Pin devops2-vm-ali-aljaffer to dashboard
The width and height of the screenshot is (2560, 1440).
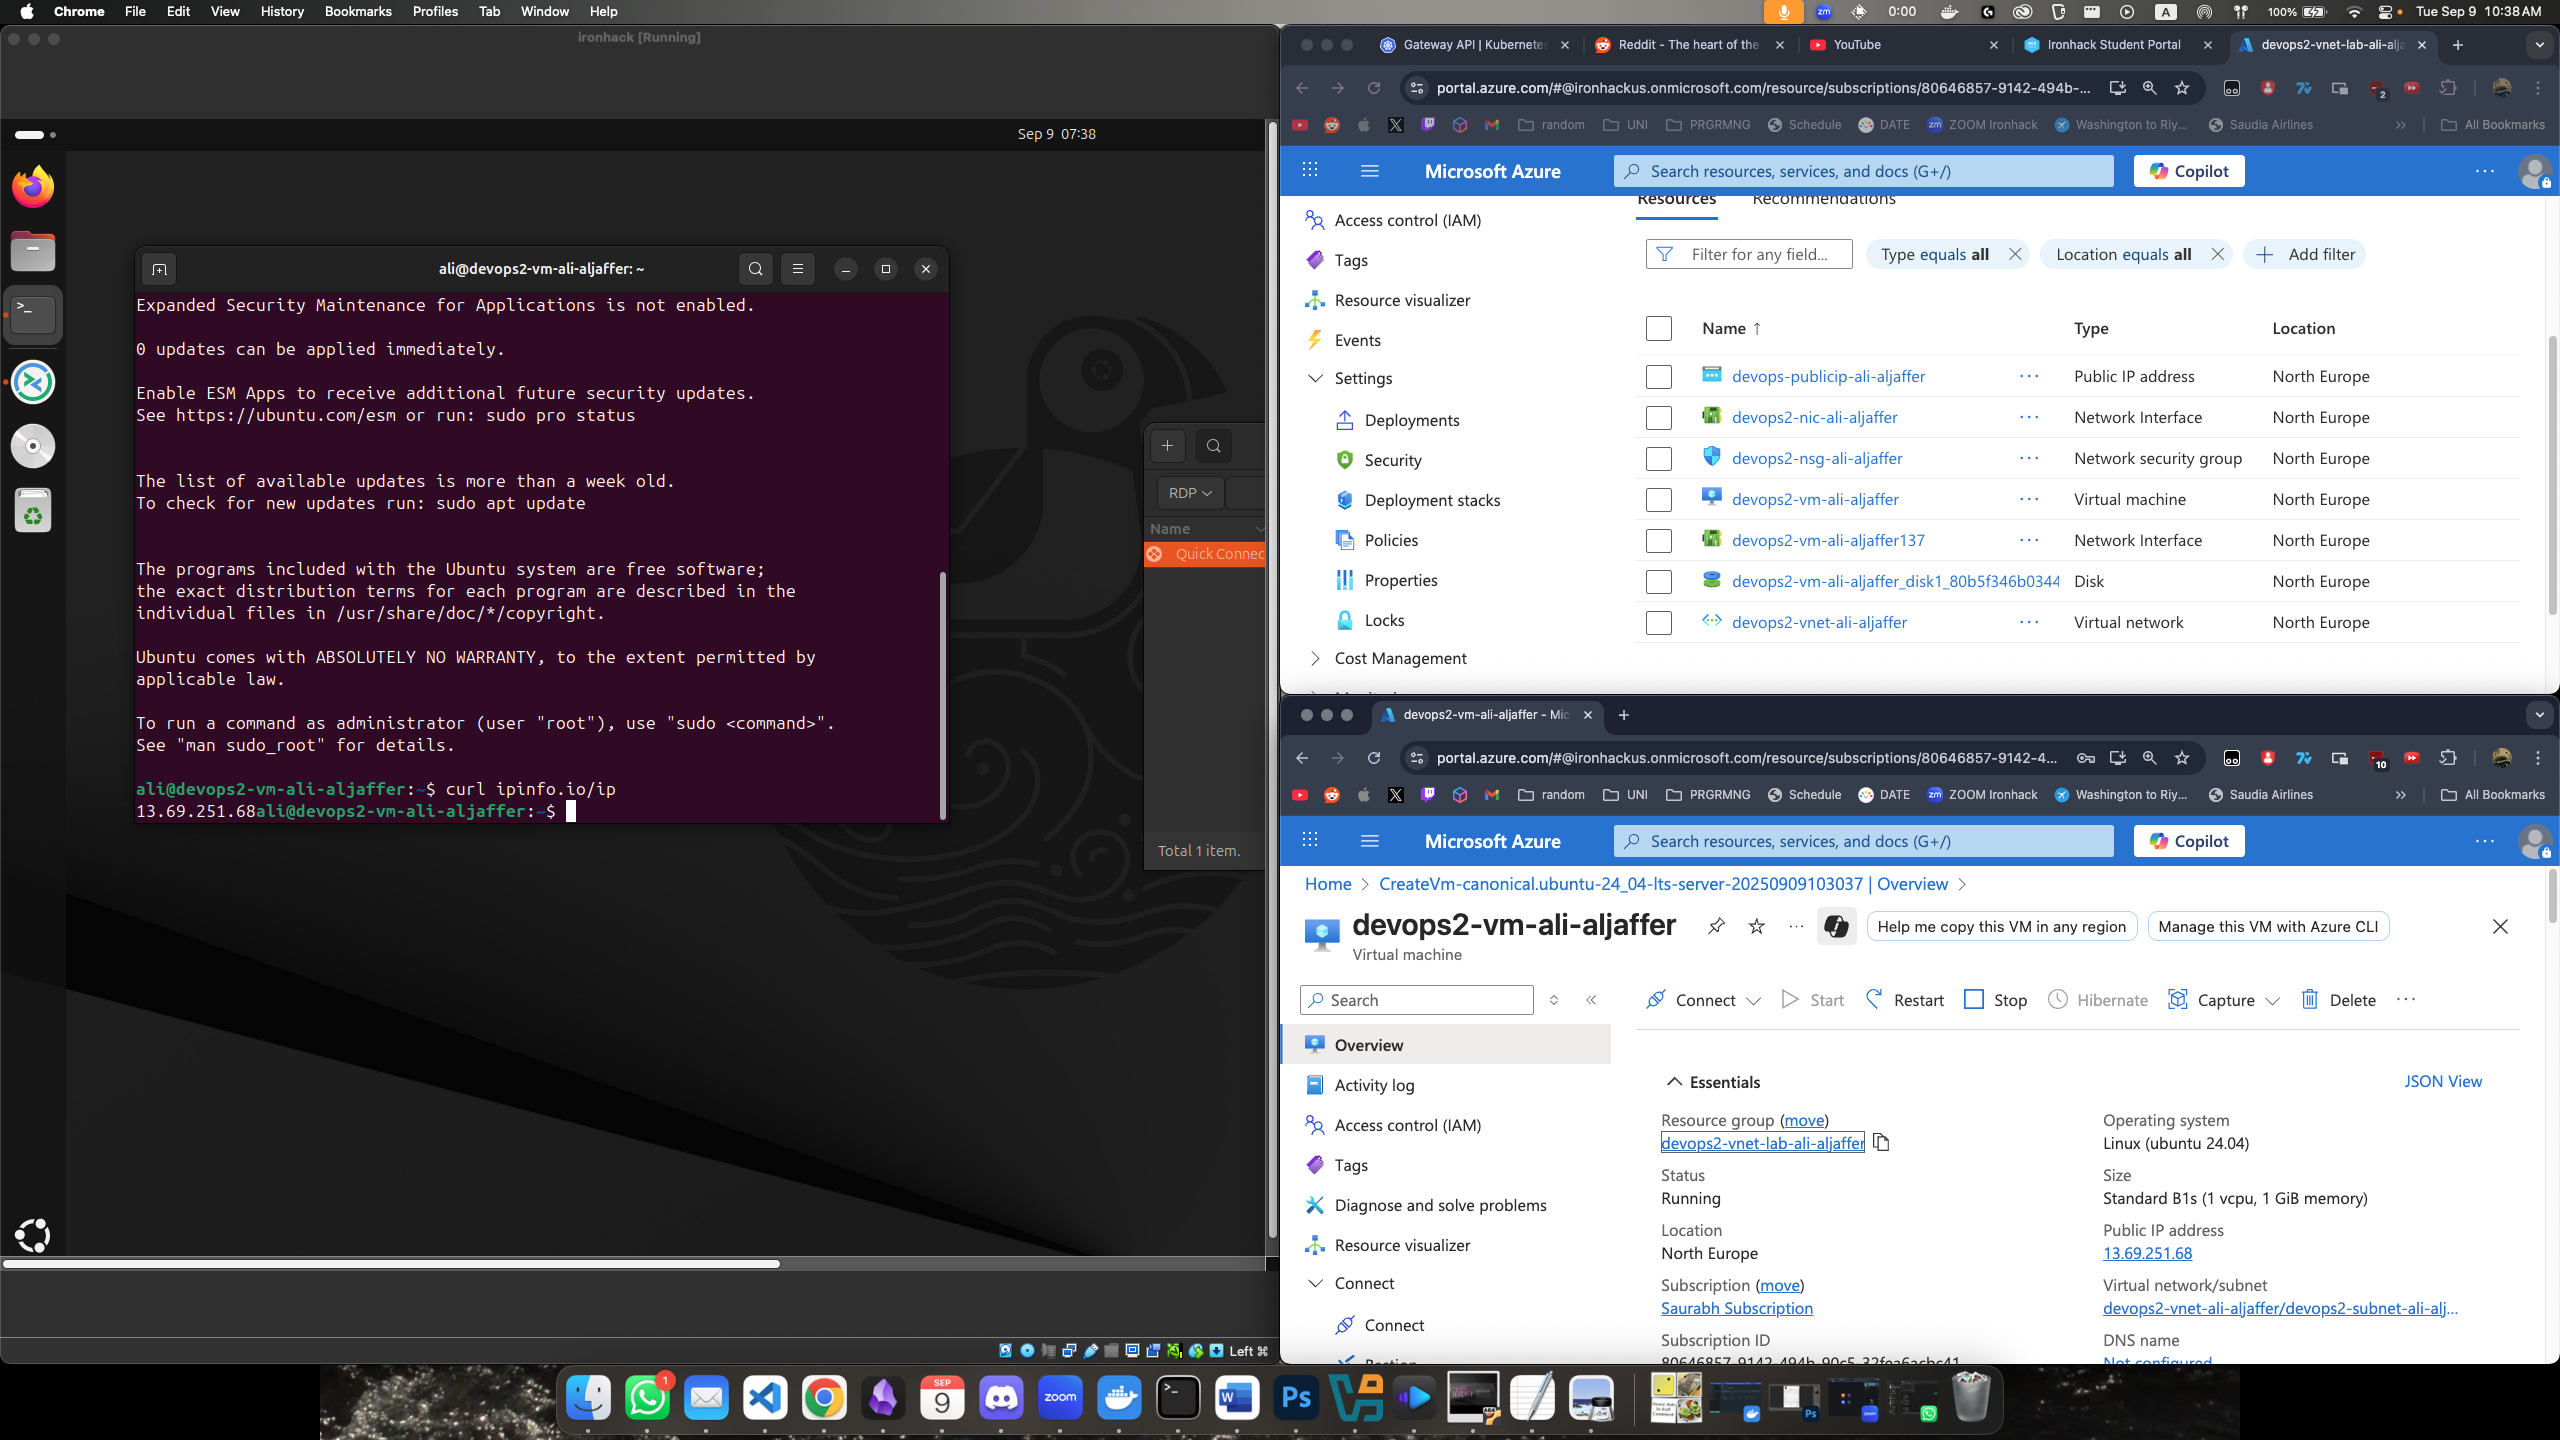(x=1717, y=926)
